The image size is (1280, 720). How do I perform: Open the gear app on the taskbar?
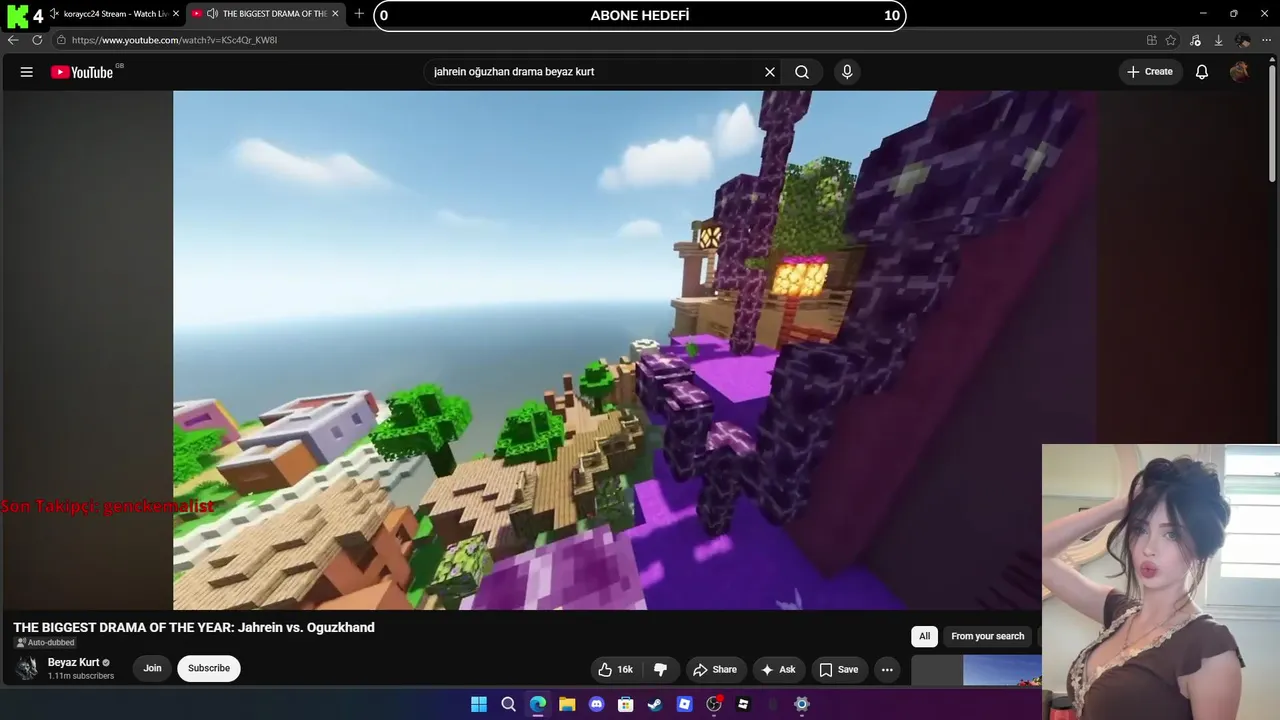pos(801,704)
